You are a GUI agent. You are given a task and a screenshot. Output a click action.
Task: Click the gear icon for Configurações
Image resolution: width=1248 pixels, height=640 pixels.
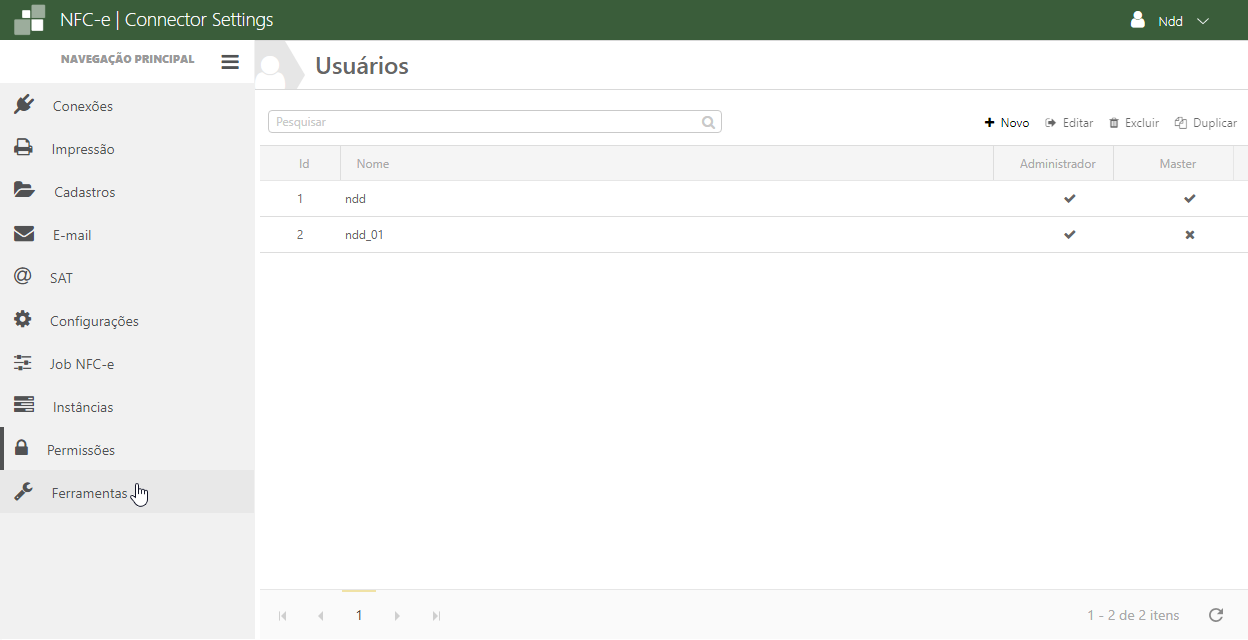[23, 320]
